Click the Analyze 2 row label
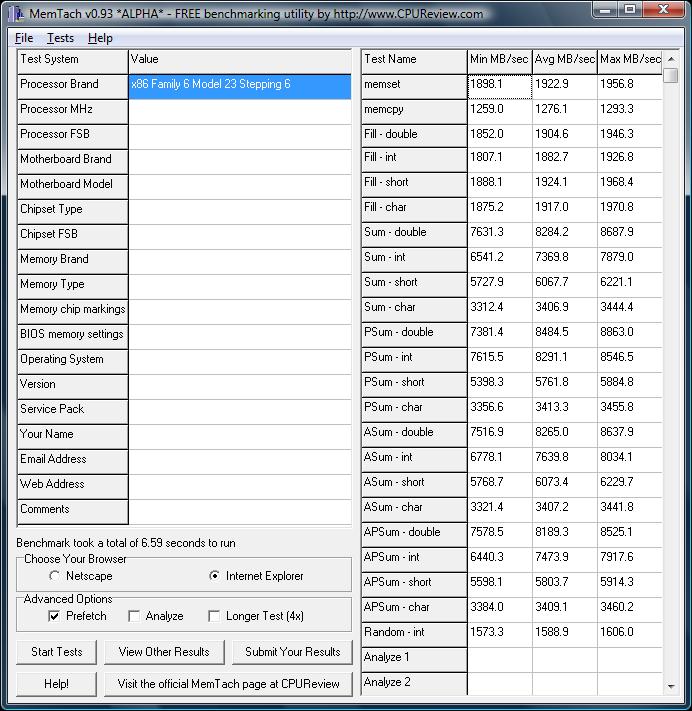This screenshot has height=711, width=692. pyautogui.click(x=414, y=684)
